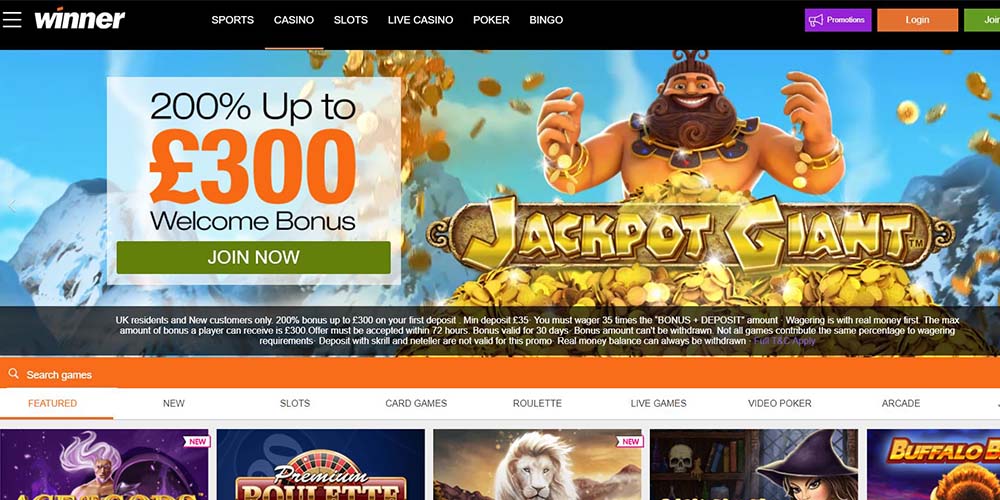Open the hamburger menu icon
The width and height of the screenshot is (1000, 500).
point(11,20)
